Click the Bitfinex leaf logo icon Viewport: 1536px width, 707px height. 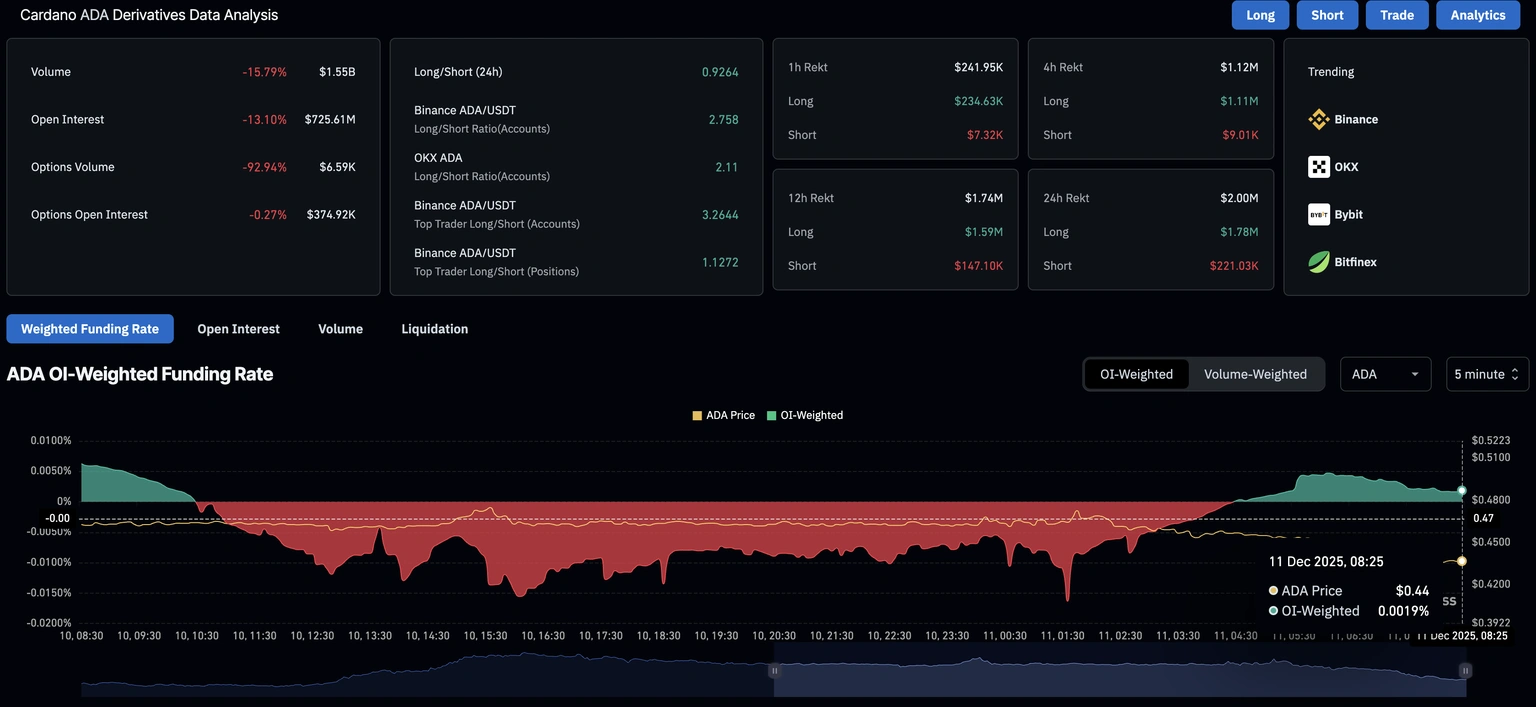point(1319,262)
